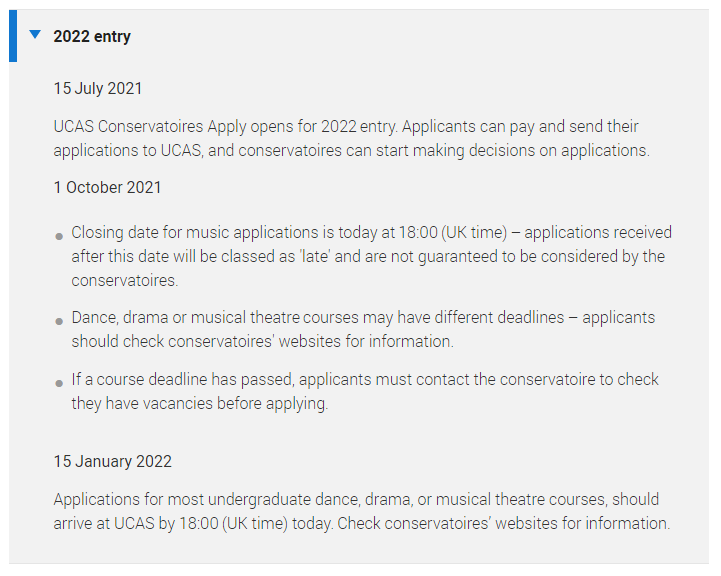Click "should check conservatoires' websites for information" line
Viewport: 721px width, 576px height.
[262, 342]
